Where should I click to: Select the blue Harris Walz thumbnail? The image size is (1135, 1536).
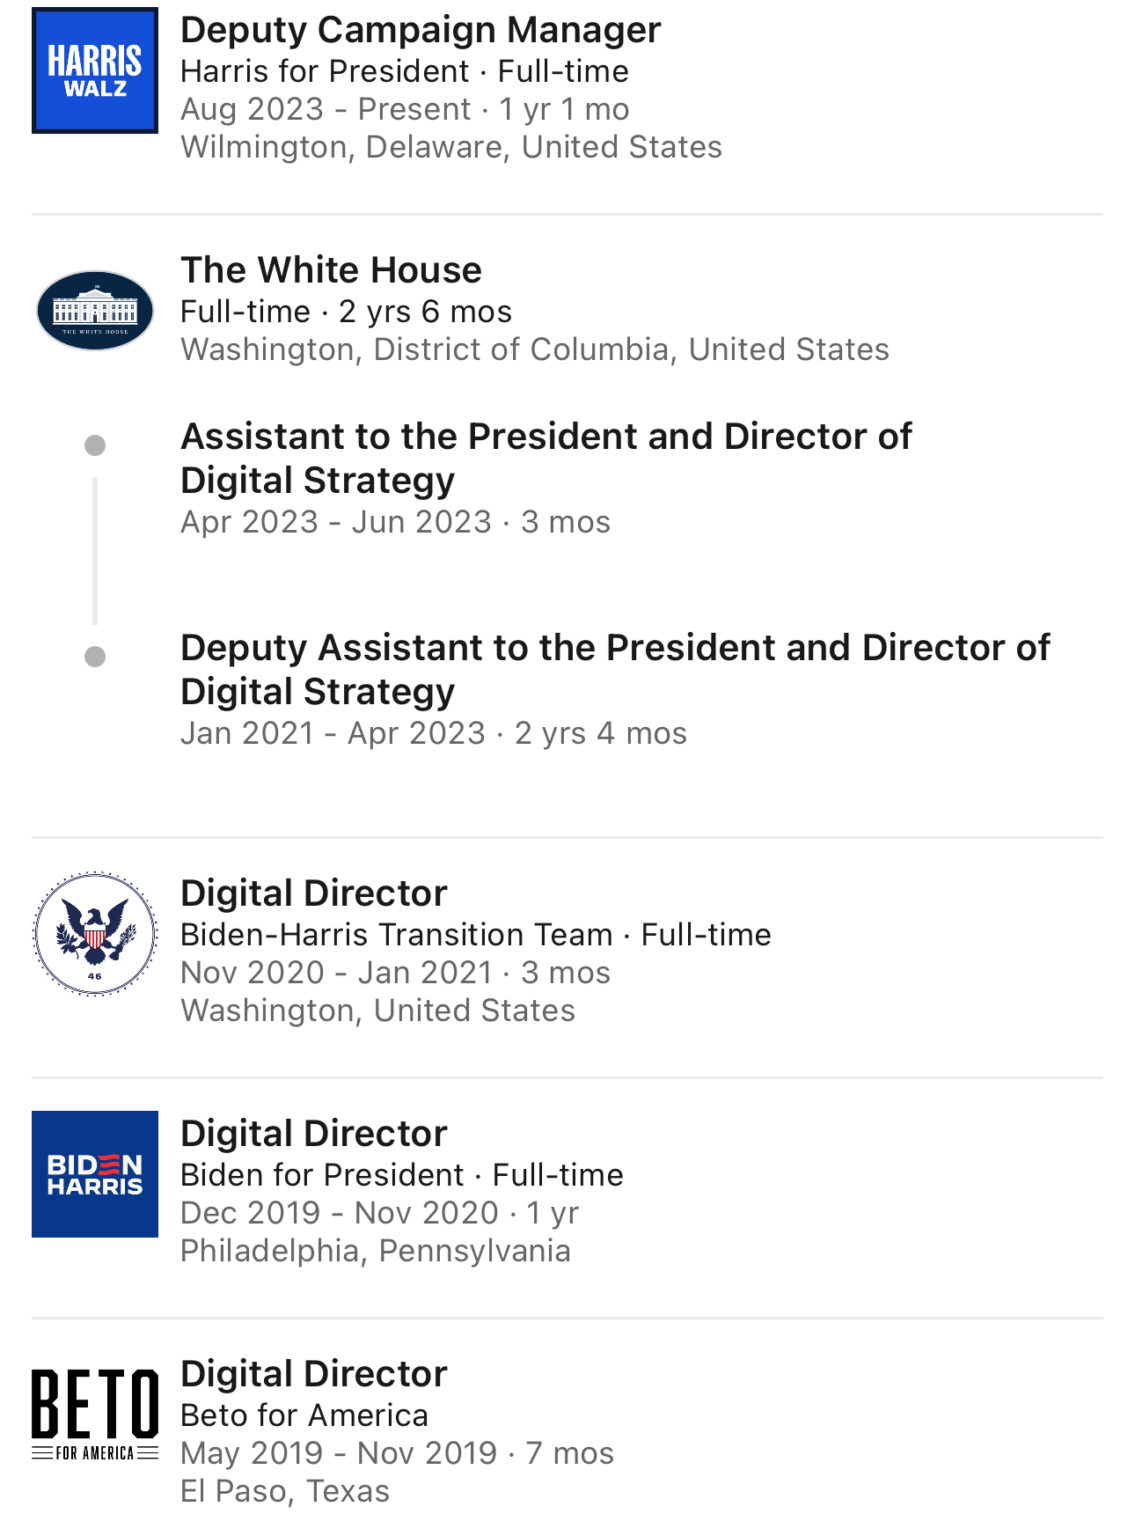tap(95, 70)
